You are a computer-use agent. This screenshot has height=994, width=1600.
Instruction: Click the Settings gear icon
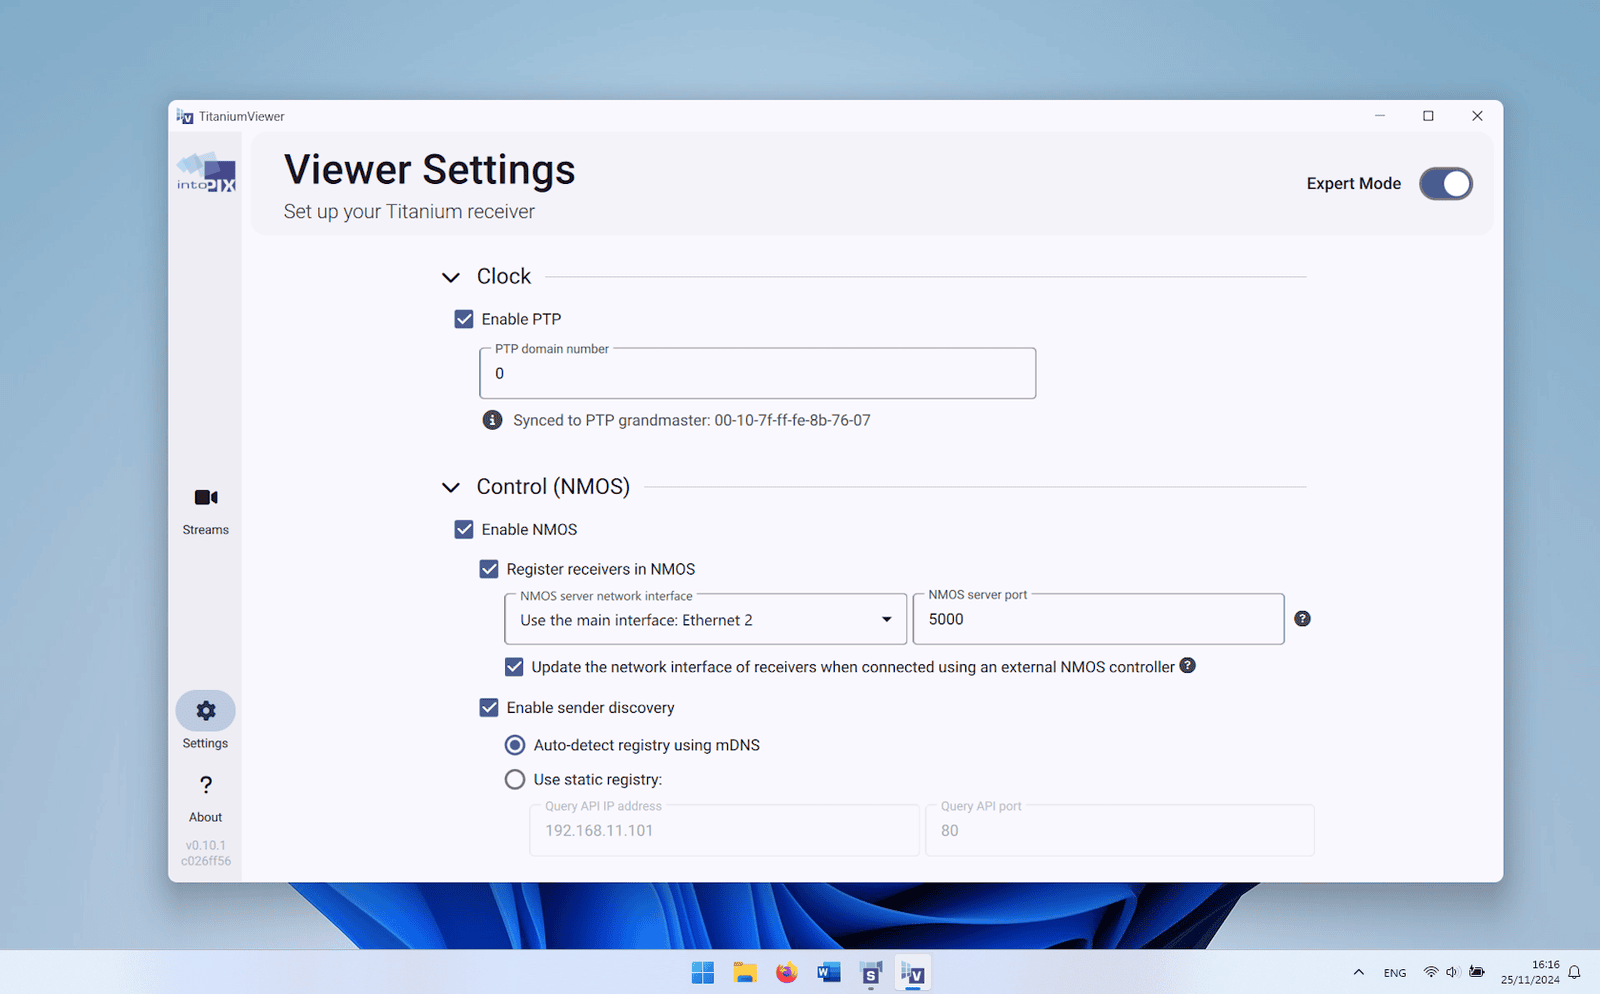coord(206,711)
